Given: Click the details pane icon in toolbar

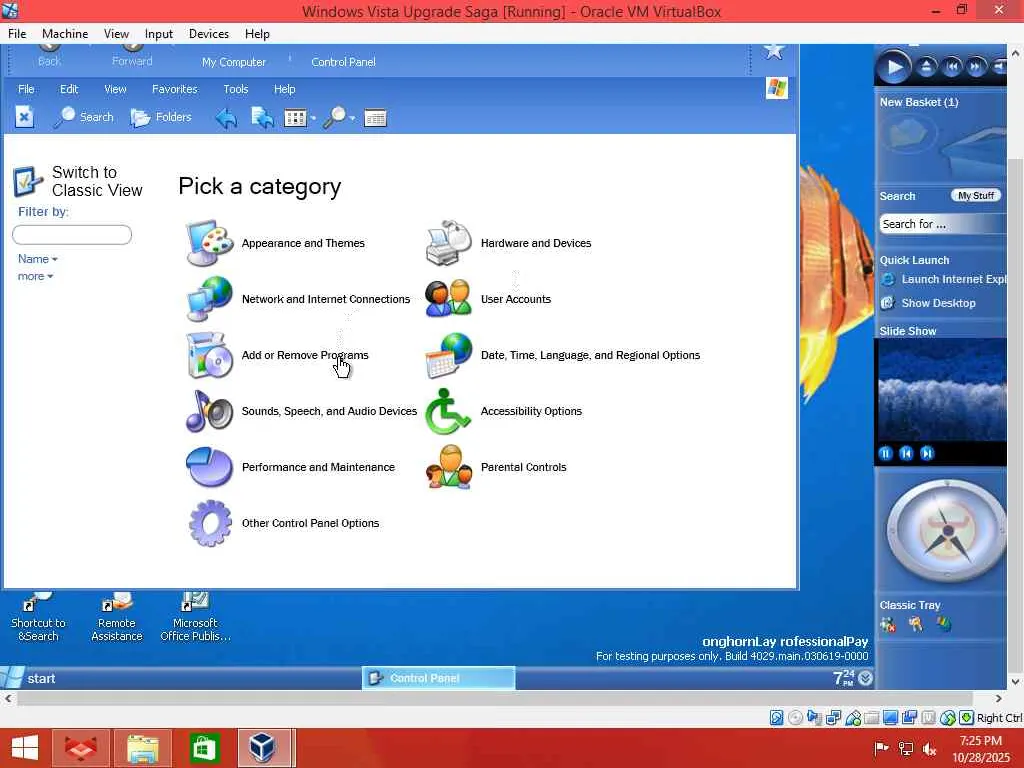Looking at the screenshot, I should pos(376,118).
